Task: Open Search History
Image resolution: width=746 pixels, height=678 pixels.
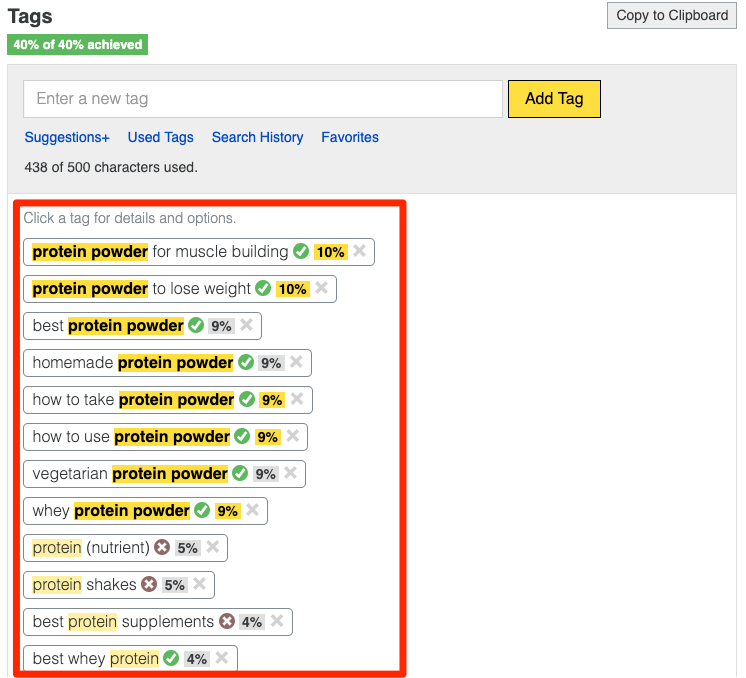Action: tap(257, 137)
